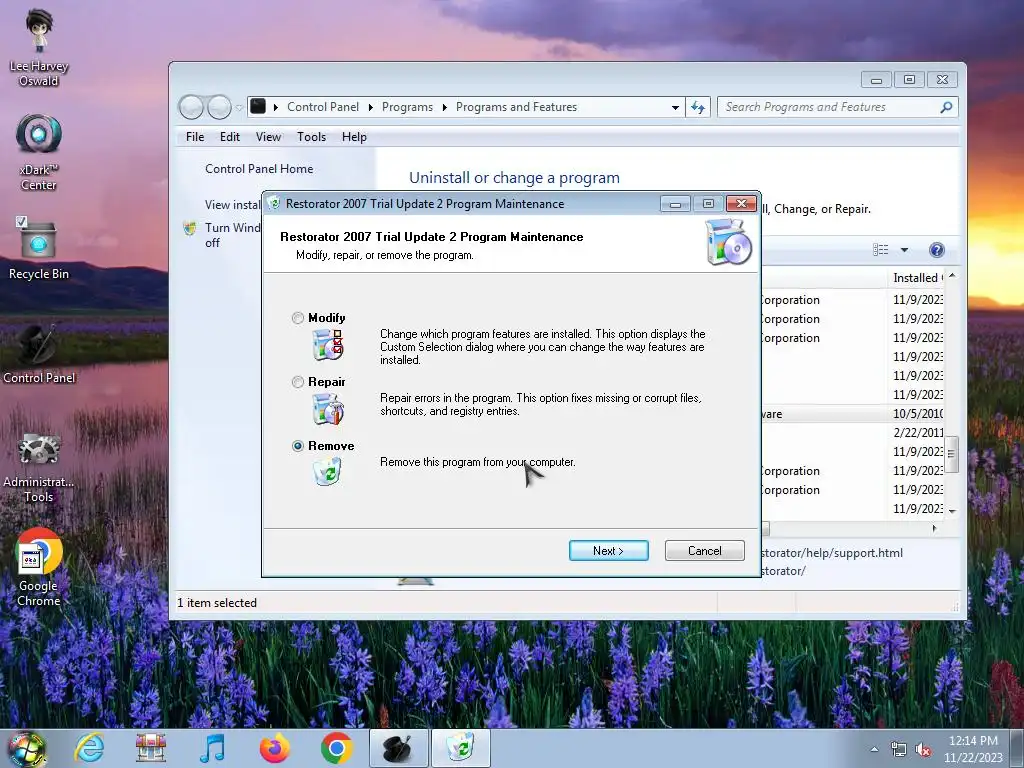Open the File menu in Programs and Features
This screenshot has height=768, width=1024.
[195, 136]
